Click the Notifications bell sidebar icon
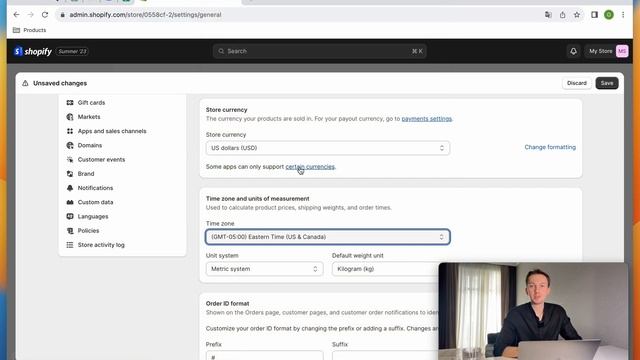640x360 pixels. 70,188
